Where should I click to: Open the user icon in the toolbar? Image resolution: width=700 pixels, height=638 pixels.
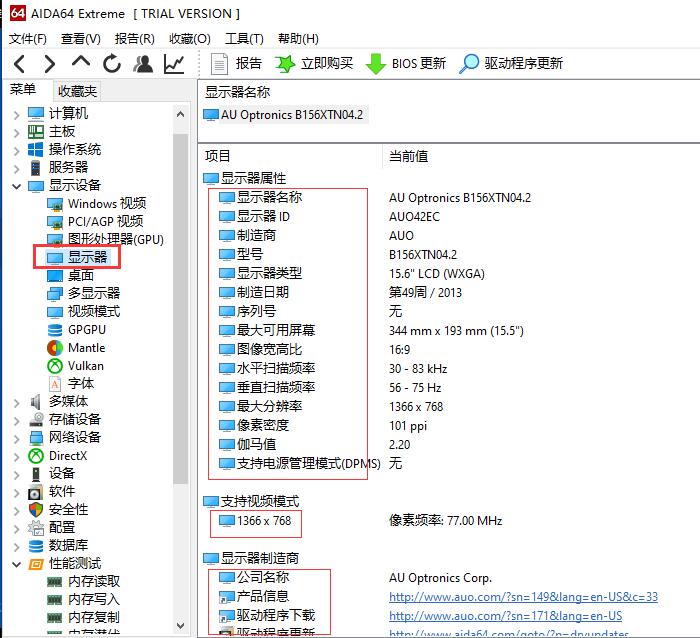[x=143, y=64]
